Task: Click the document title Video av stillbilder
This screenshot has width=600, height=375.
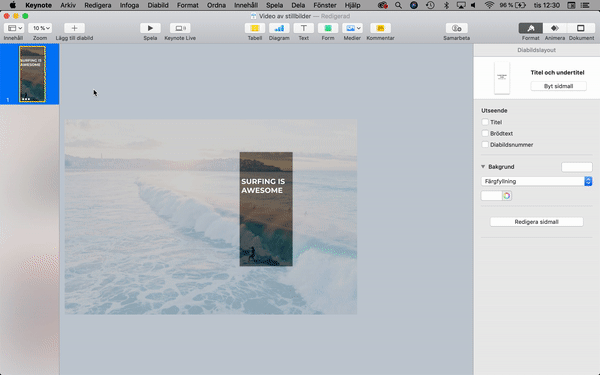Action: point(285,16)
